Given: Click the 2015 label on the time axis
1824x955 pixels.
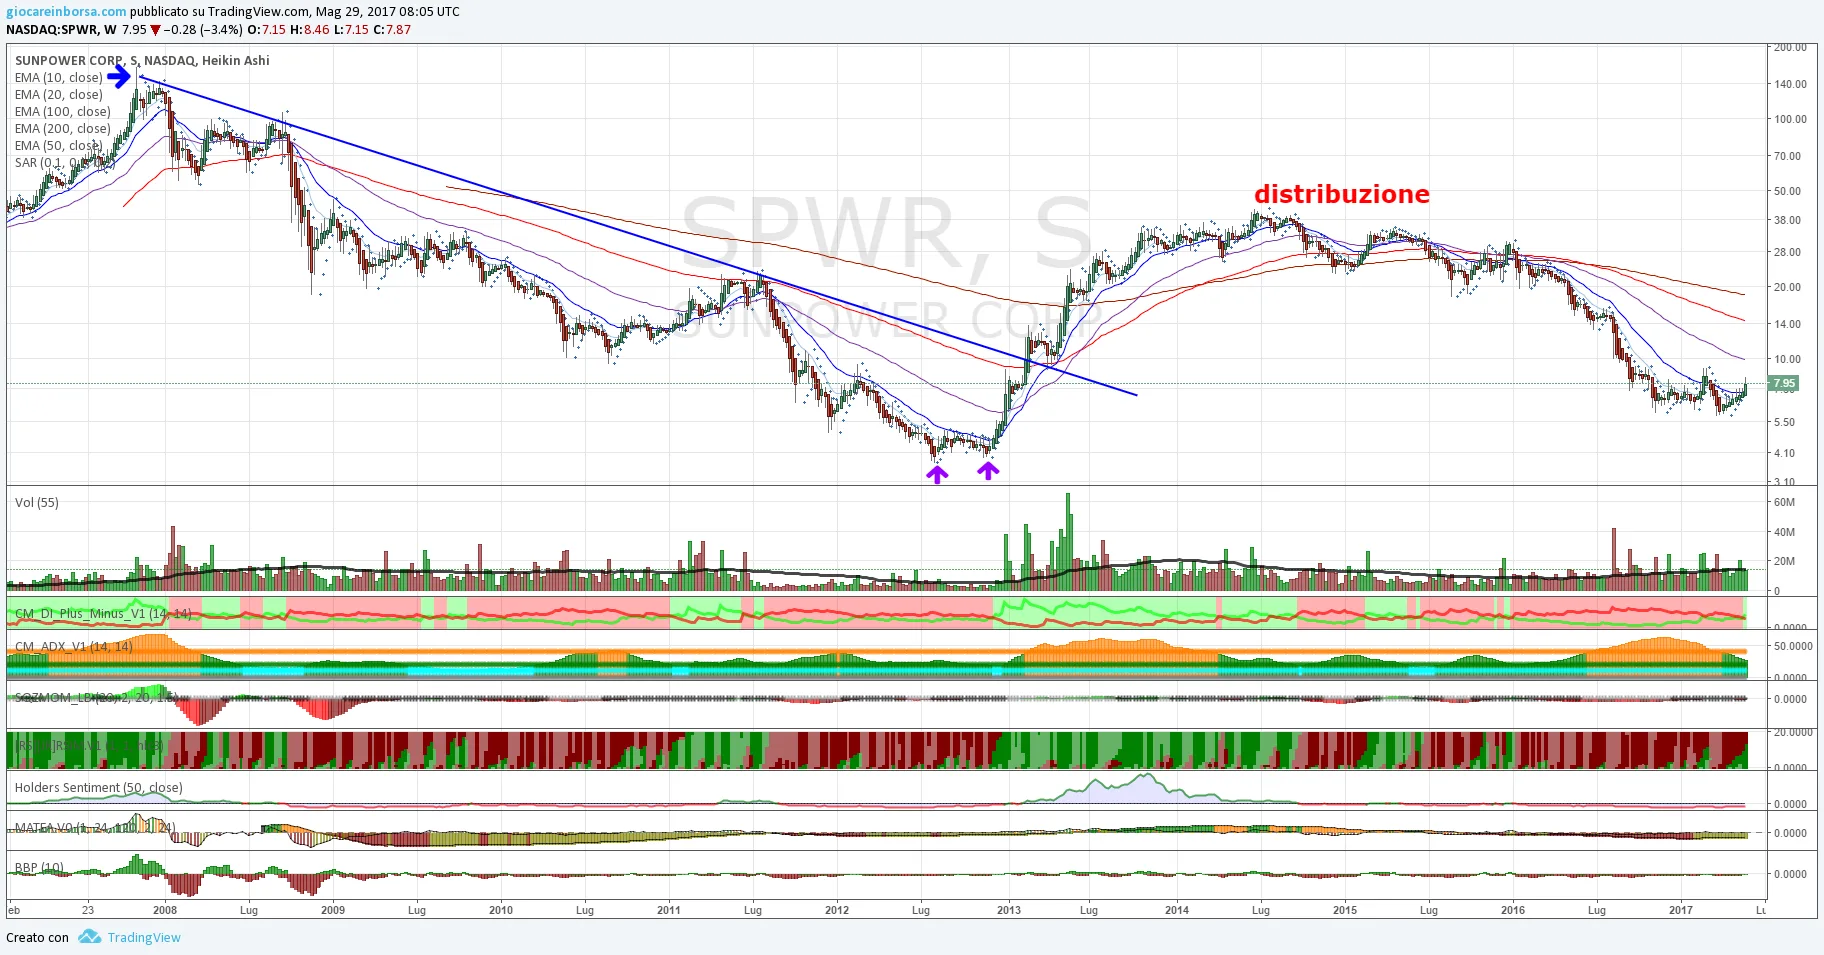Looking at the screenshot, I should (x=1345, y=910).
